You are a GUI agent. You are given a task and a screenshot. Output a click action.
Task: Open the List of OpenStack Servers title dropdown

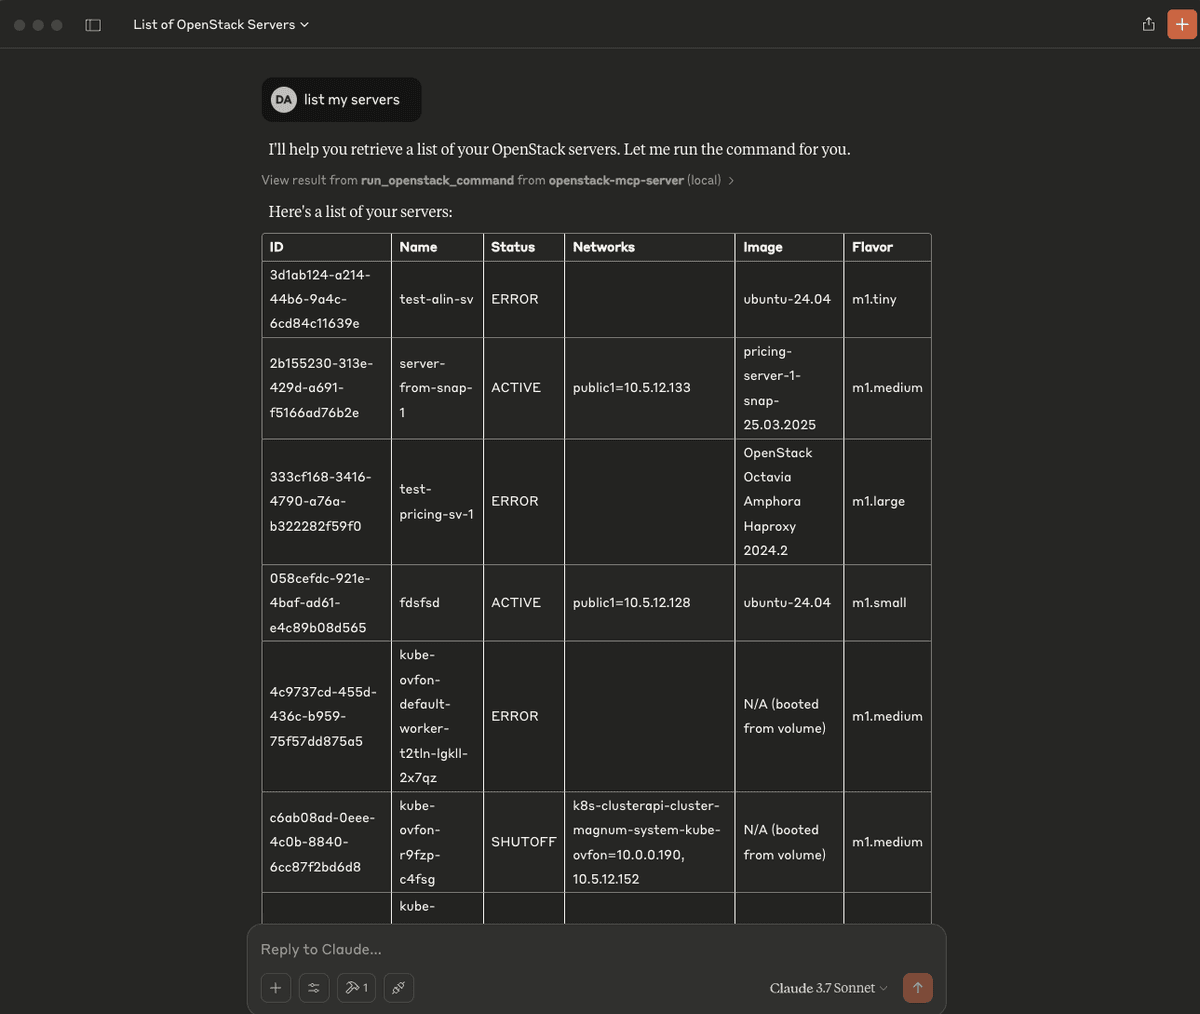pos(221,25)
